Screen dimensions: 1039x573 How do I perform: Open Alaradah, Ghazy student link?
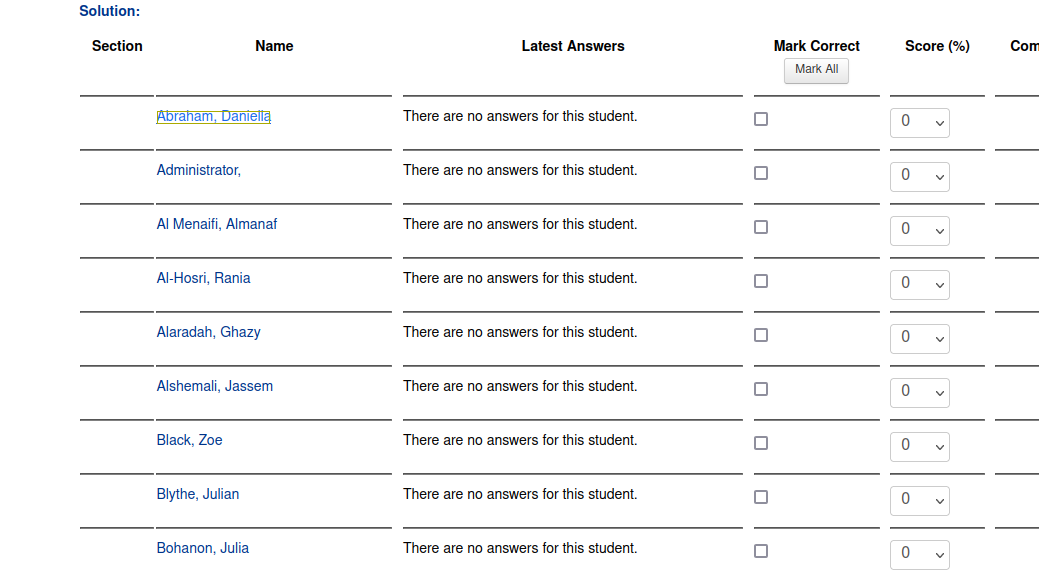[x=209, y=333]
